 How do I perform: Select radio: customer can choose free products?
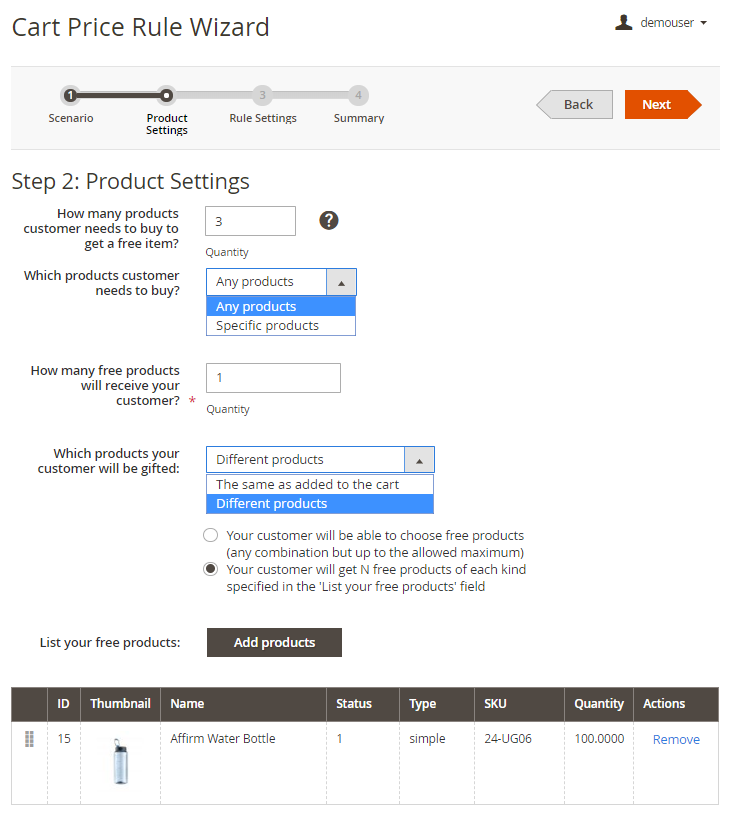[211, 535]
